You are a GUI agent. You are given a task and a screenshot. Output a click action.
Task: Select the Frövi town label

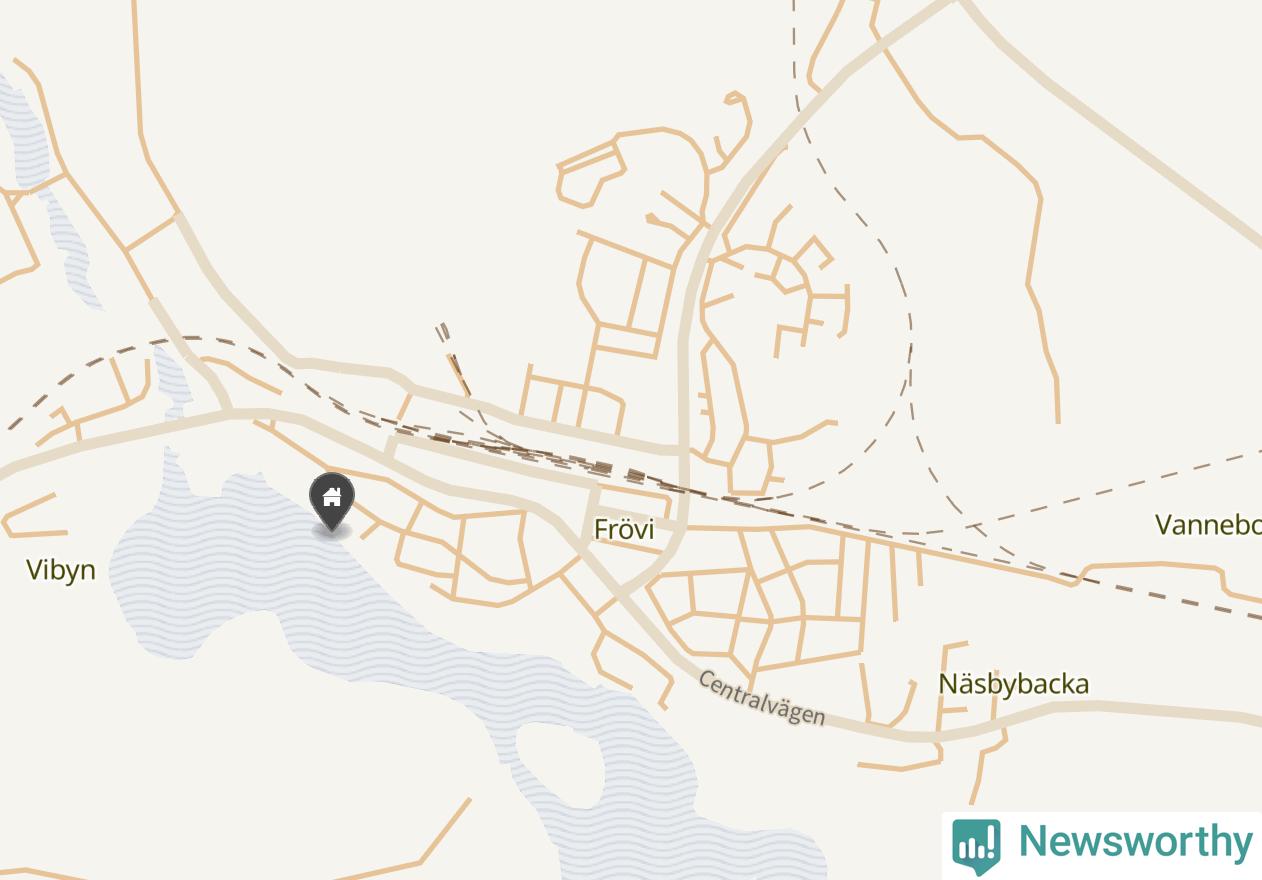point(624,528)
